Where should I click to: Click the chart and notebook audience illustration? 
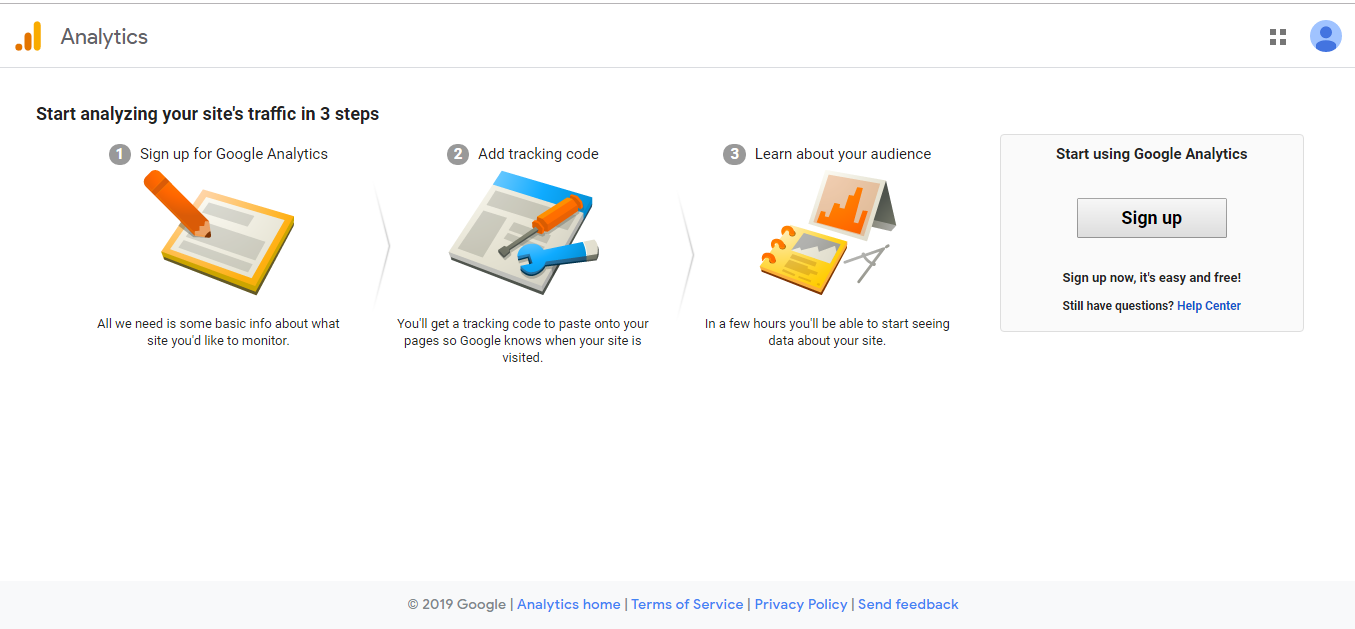[x=828, y=233]
